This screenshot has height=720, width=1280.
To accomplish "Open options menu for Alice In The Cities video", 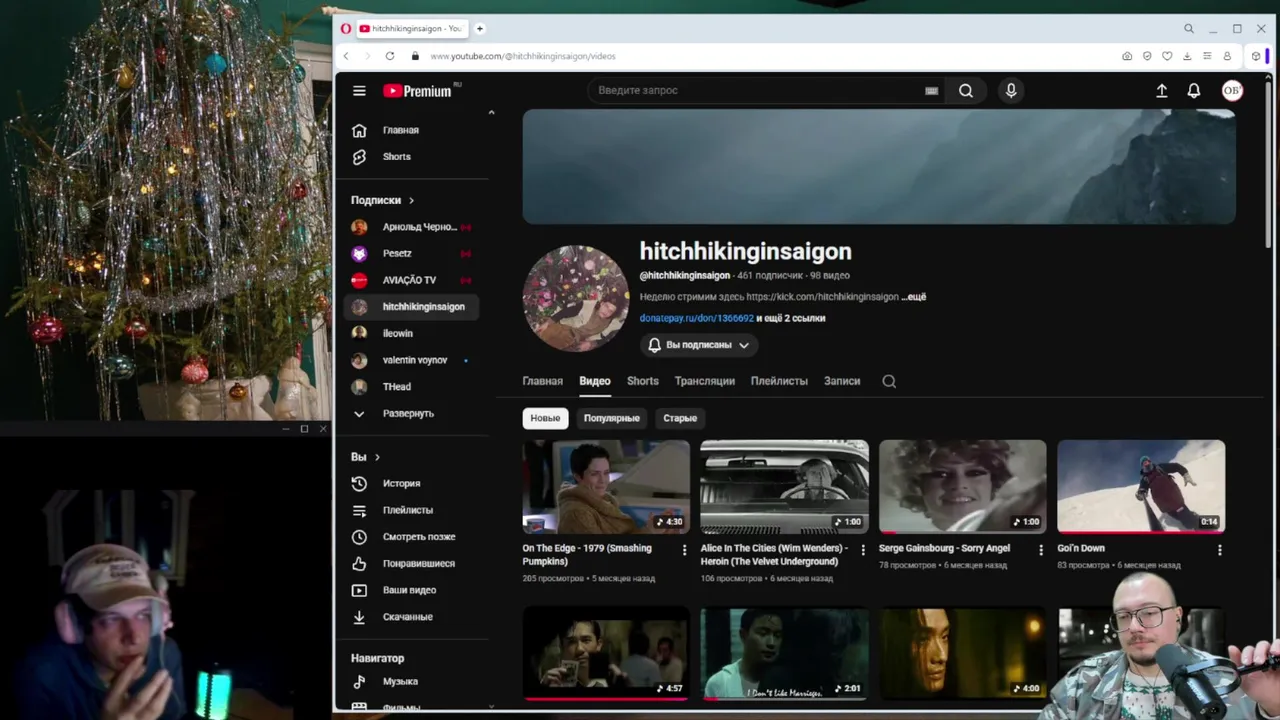I will coord(863,550).
